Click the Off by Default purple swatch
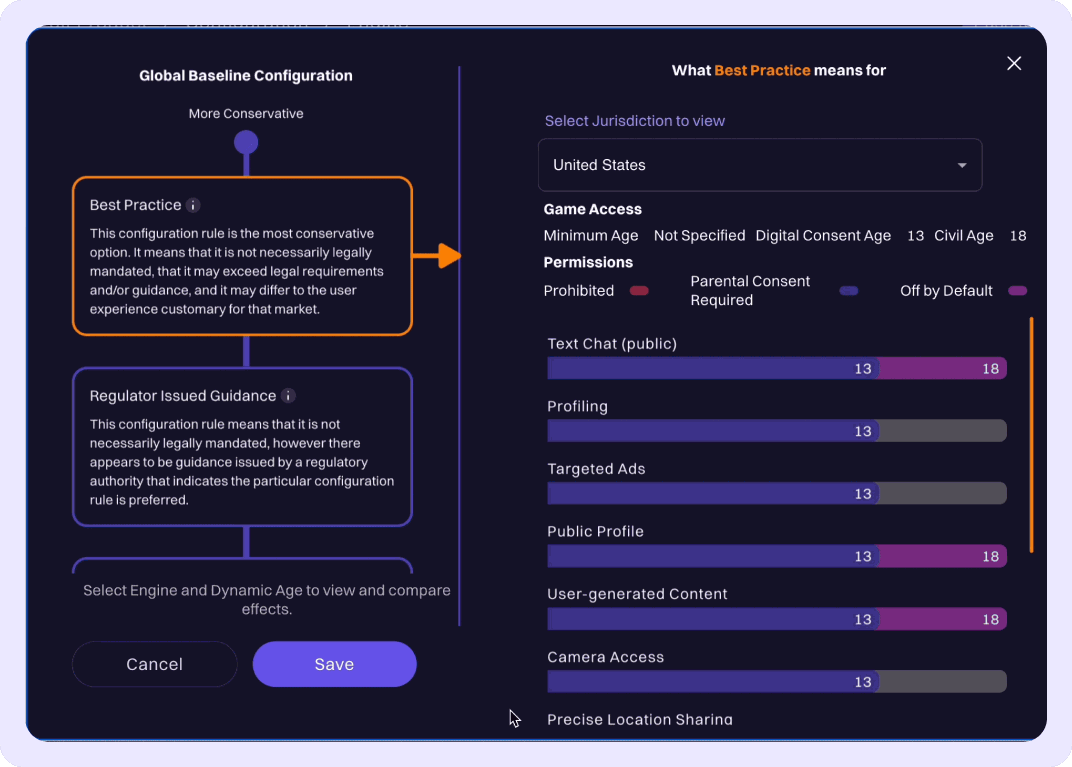 point(1017,291)
